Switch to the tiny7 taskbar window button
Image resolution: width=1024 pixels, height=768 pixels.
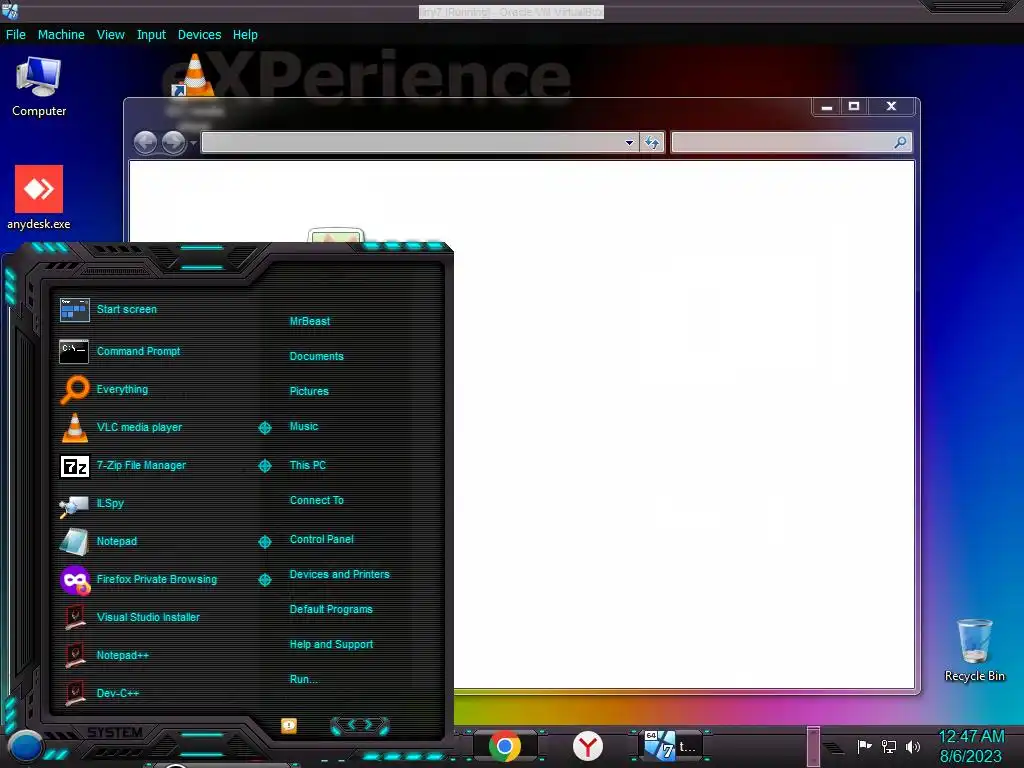click(670, 746)
